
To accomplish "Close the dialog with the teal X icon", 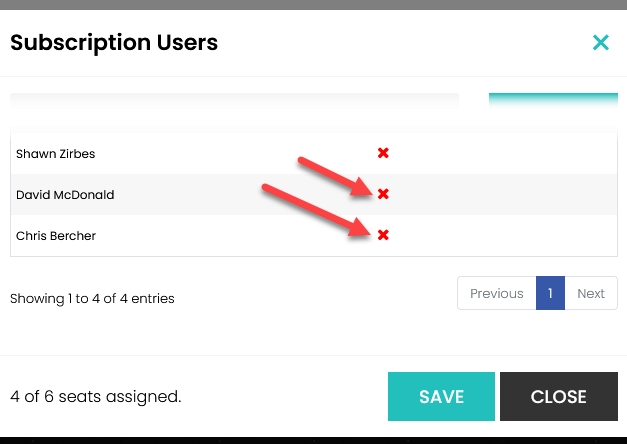I will tap(600, 42).
